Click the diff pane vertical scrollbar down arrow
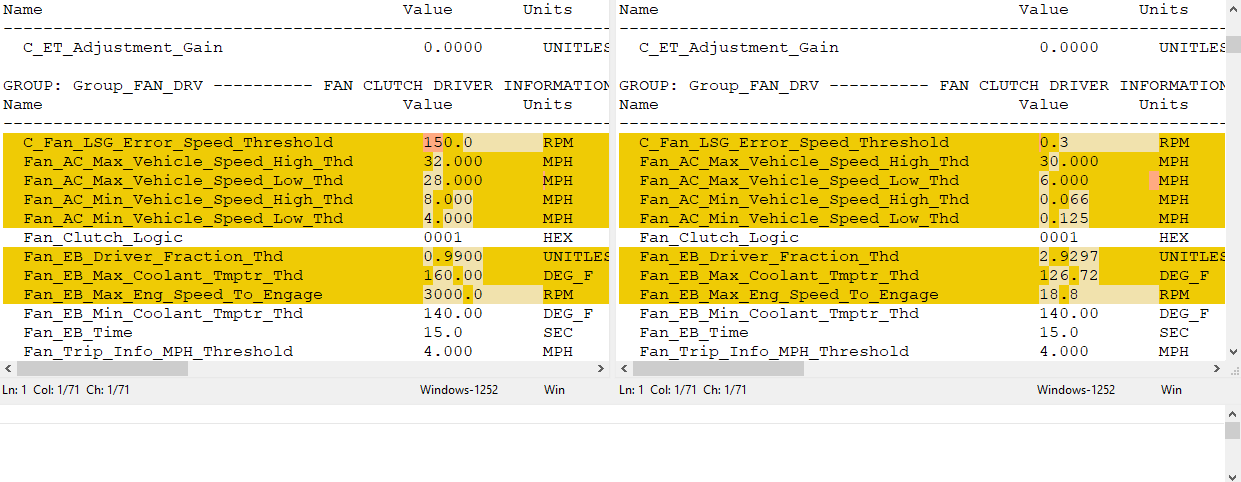 point(1233,352)
